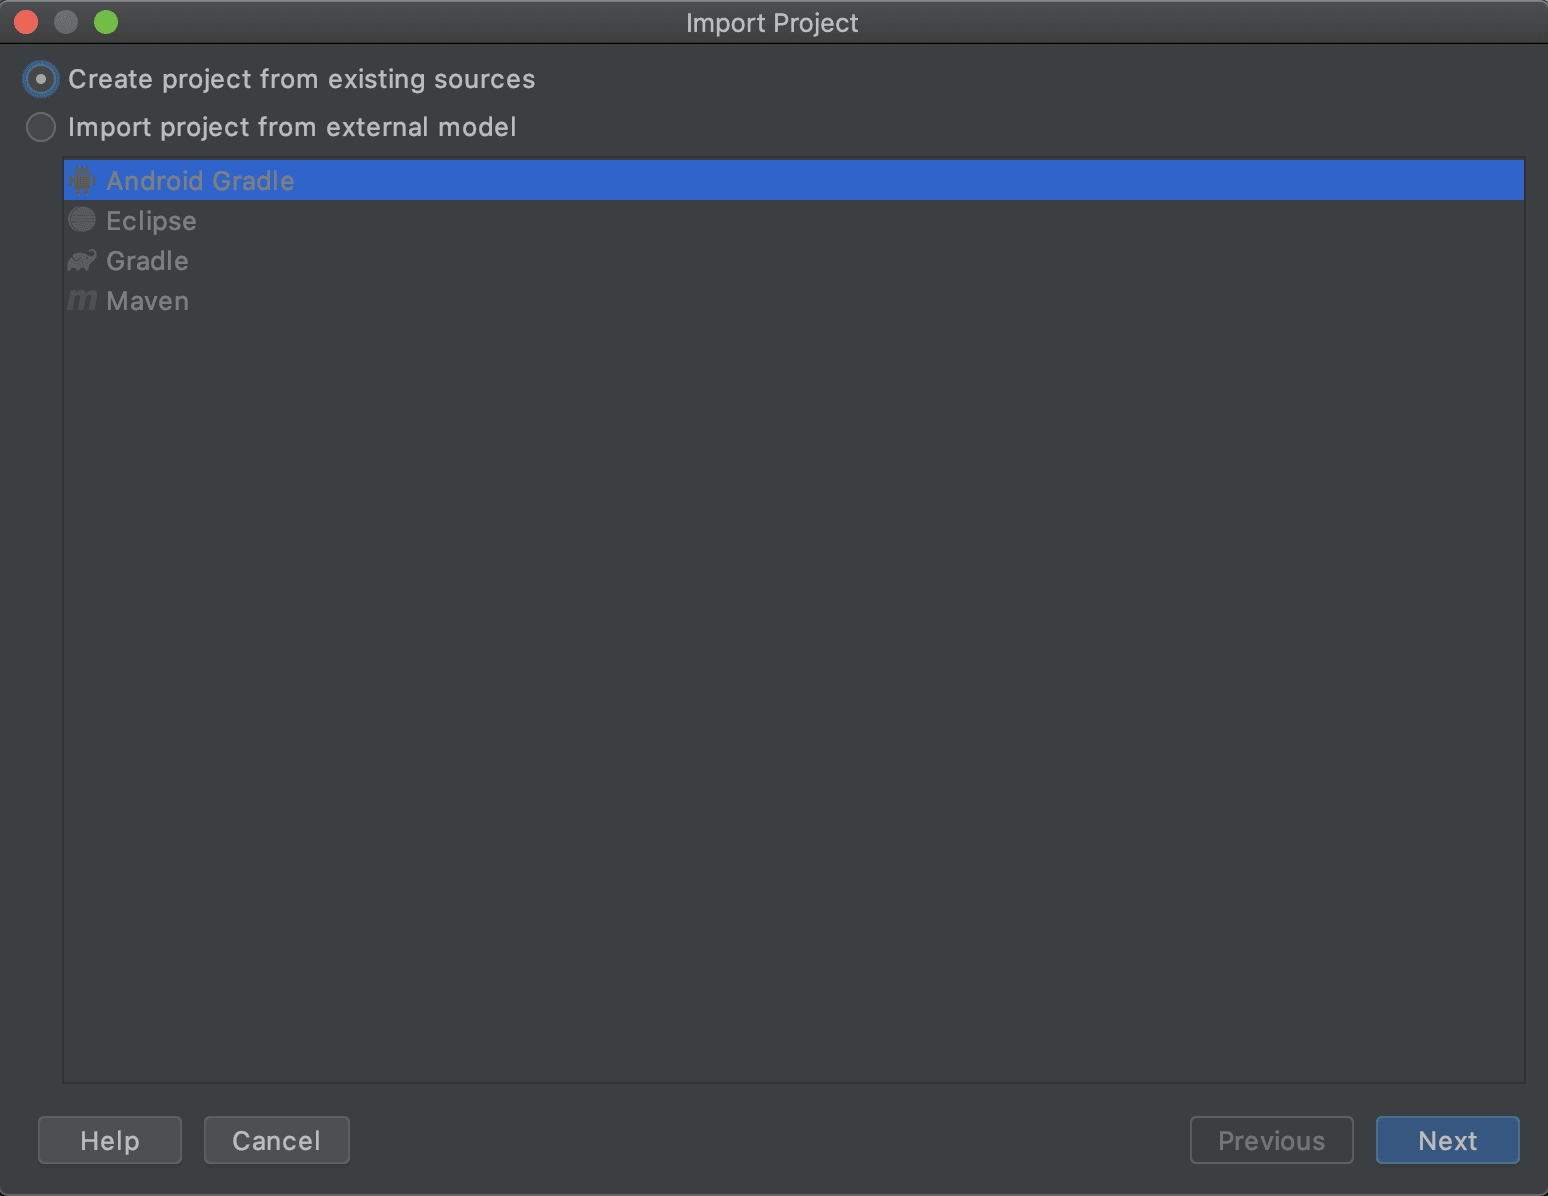This screenshot has height=1196, width=1548.
Task: Select Import project from external model radio
Action: click(x=41, y=127)
